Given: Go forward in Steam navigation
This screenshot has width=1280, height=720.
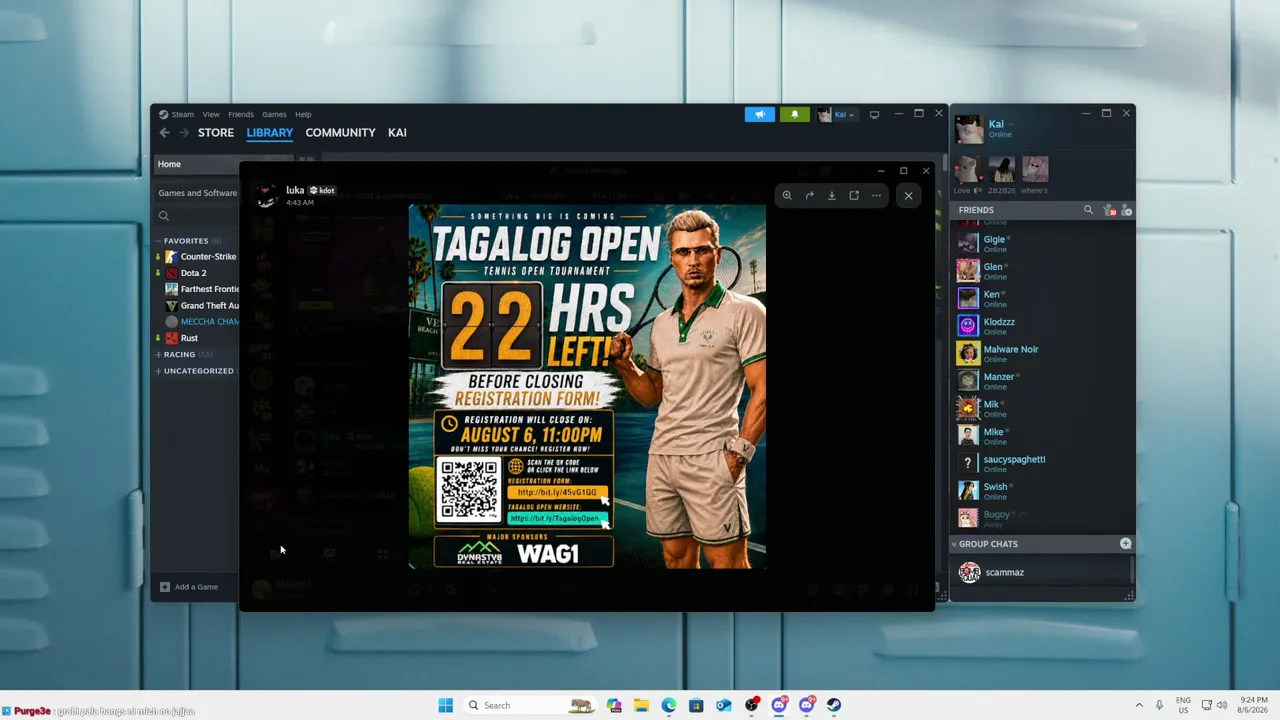Looking at the screenshot, I should click(x=184, y=132).
